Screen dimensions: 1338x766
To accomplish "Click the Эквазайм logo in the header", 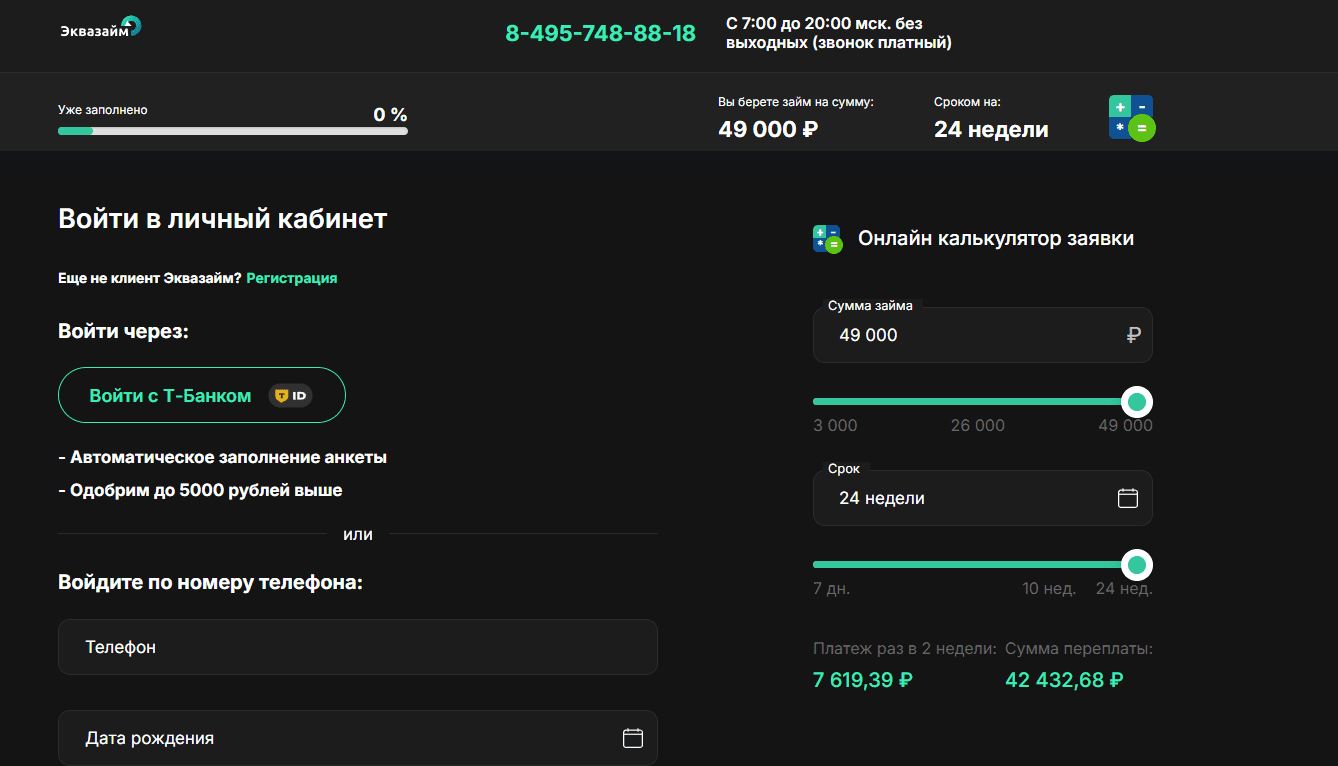I will pyautogui.click(x=100, y=27).
